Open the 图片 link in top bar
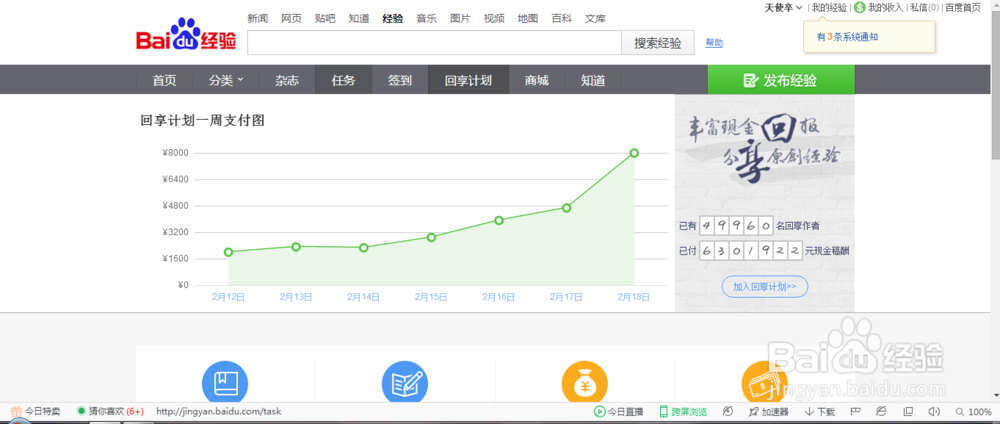This screenshot has width=1000, height=424. point(460,18)
